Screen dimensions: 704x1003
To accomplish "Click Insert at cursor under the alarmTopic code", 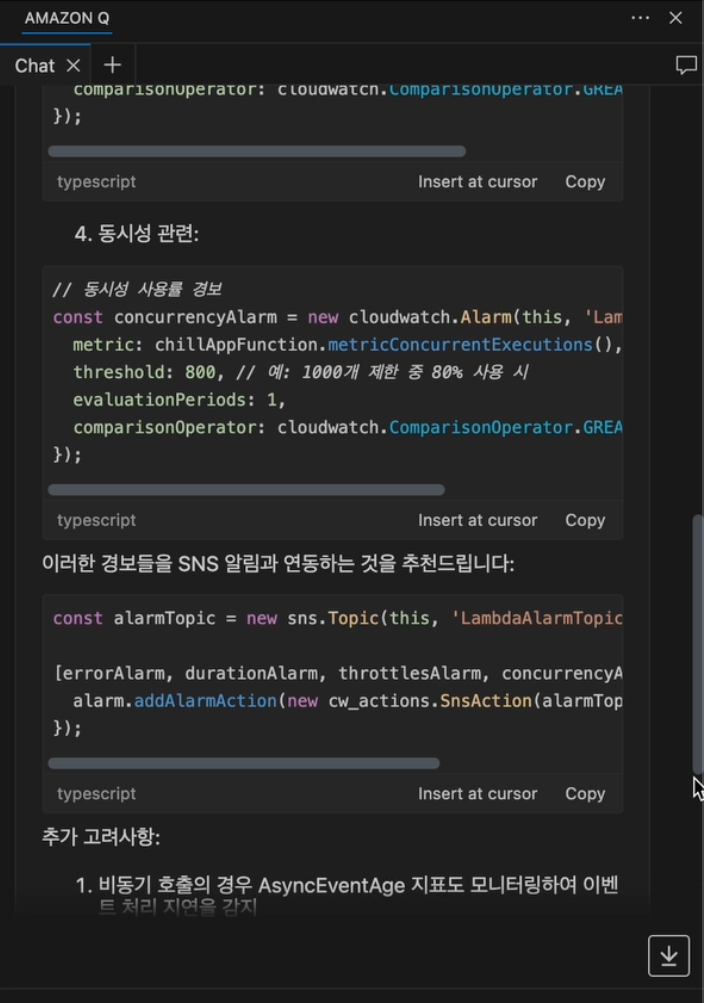I will click(x=478, y=793).
